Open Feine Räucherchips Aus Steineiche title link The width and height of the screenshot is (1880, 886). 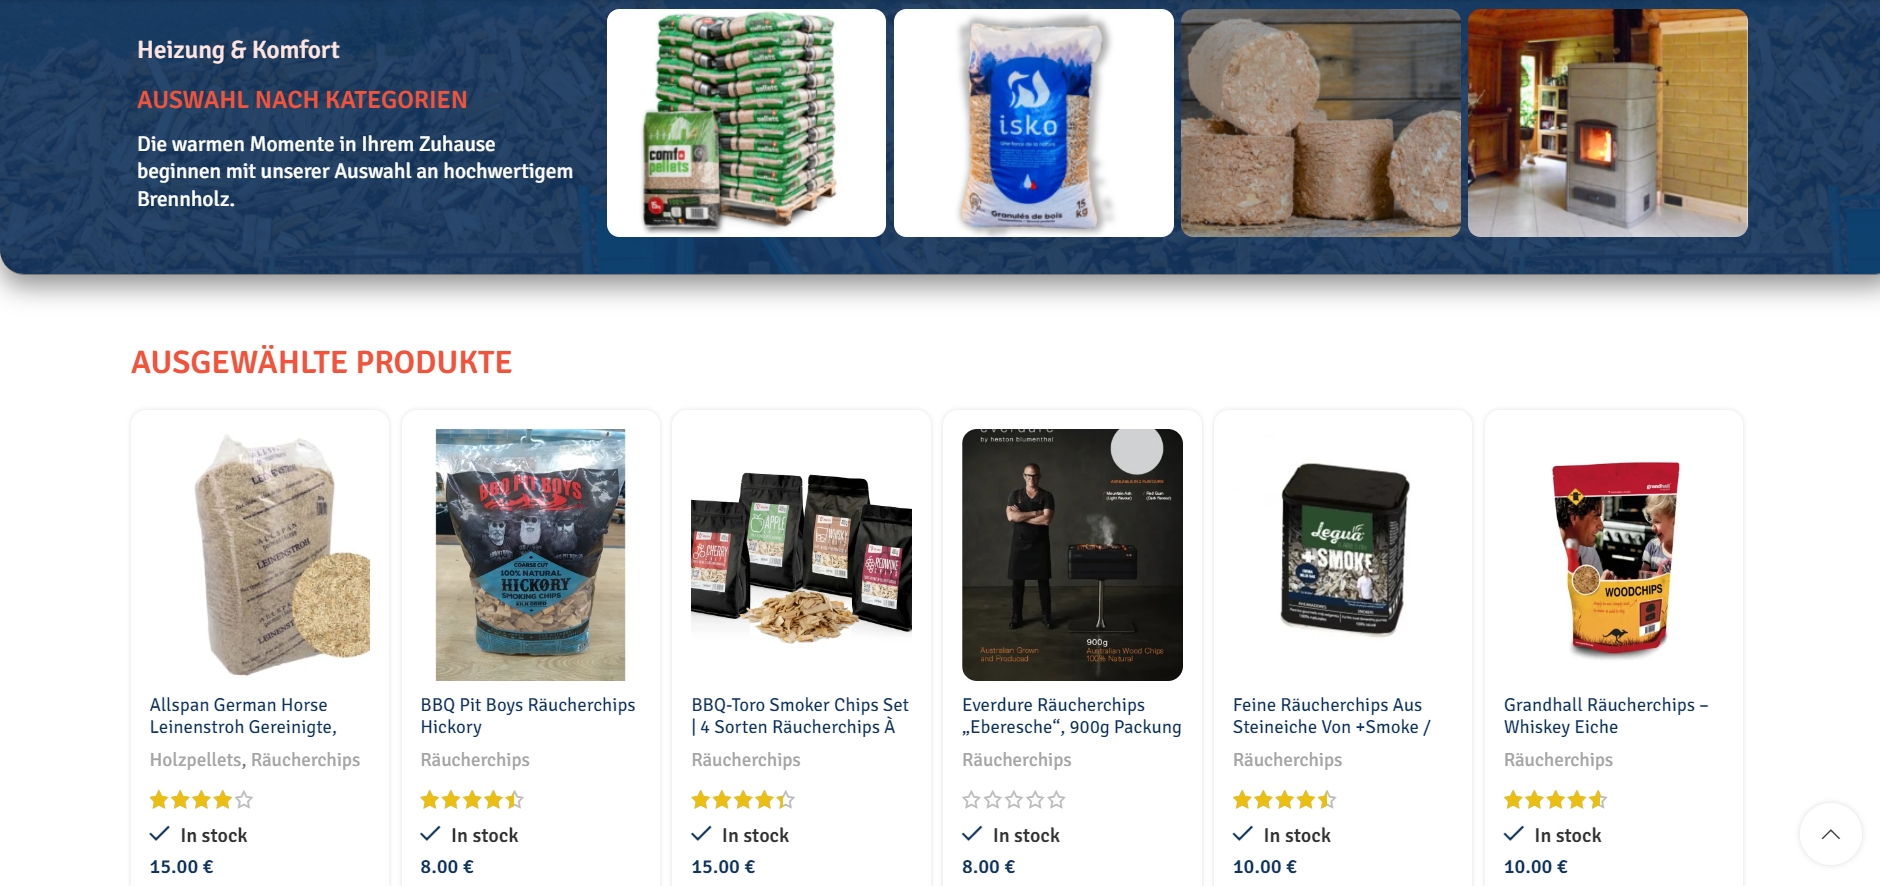[1332, 716]
